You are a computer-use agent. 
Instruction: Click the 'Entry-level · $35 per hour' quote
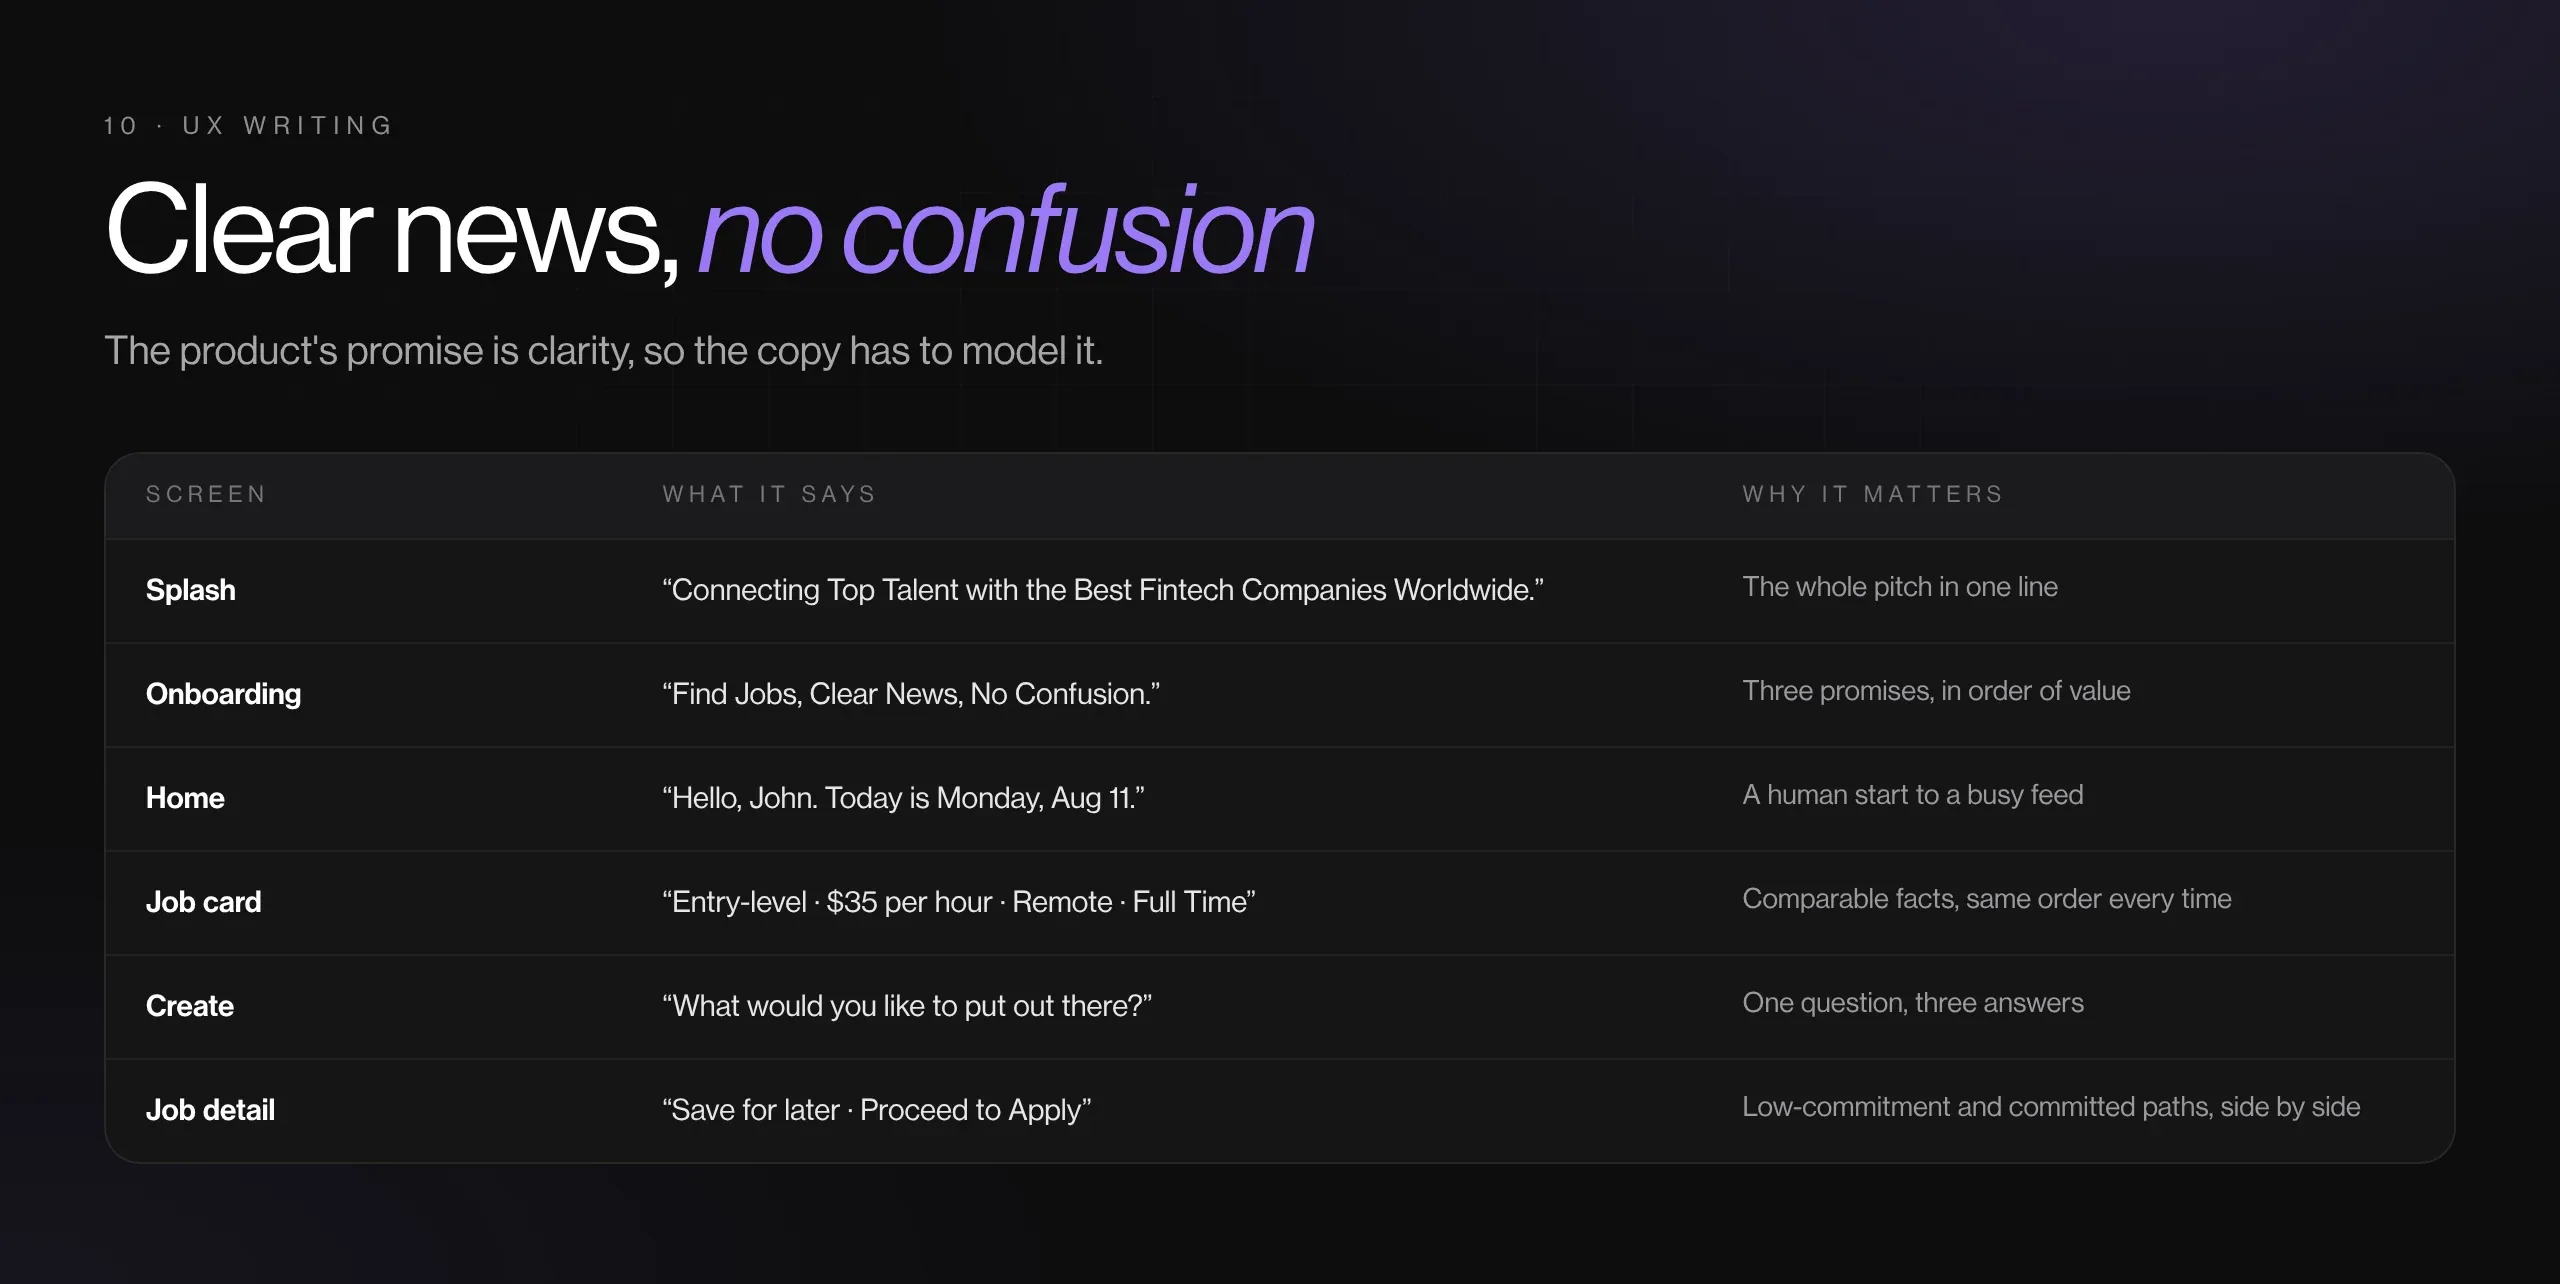pyautogui.click(x=959, y=902)
